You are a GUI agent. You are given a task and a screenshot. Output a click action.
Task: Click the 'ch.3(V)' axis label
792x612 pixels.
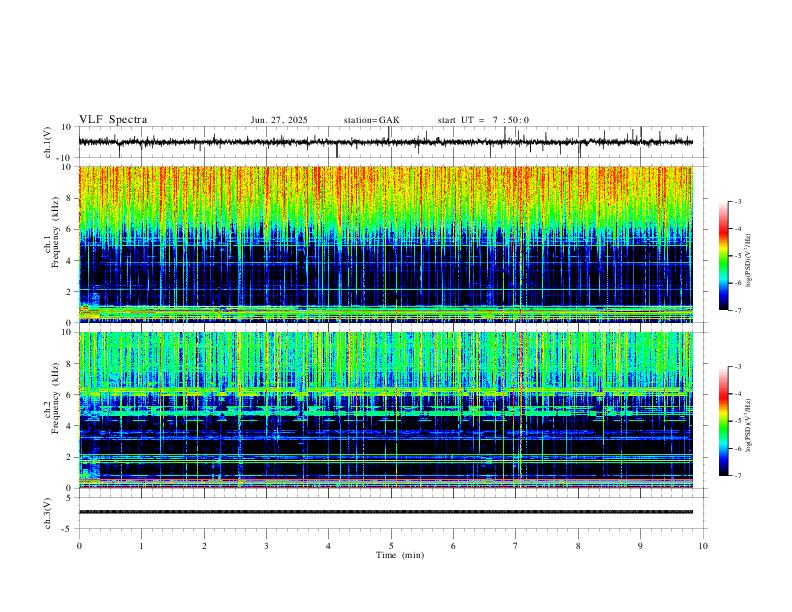[48, 513]
